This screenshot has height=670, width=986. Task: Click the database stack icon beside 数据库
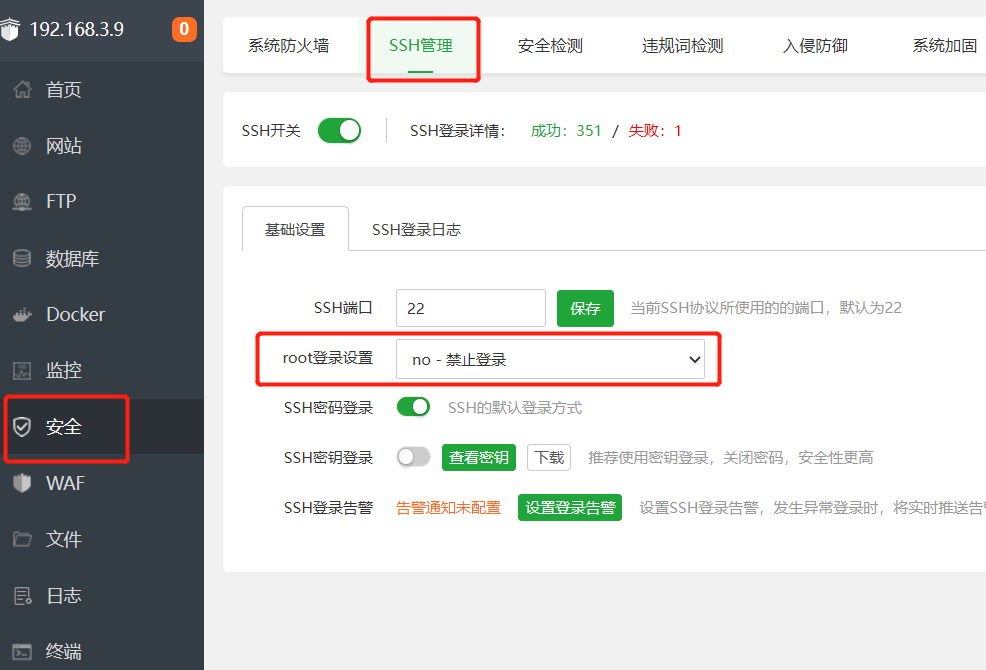coord(22,258)
